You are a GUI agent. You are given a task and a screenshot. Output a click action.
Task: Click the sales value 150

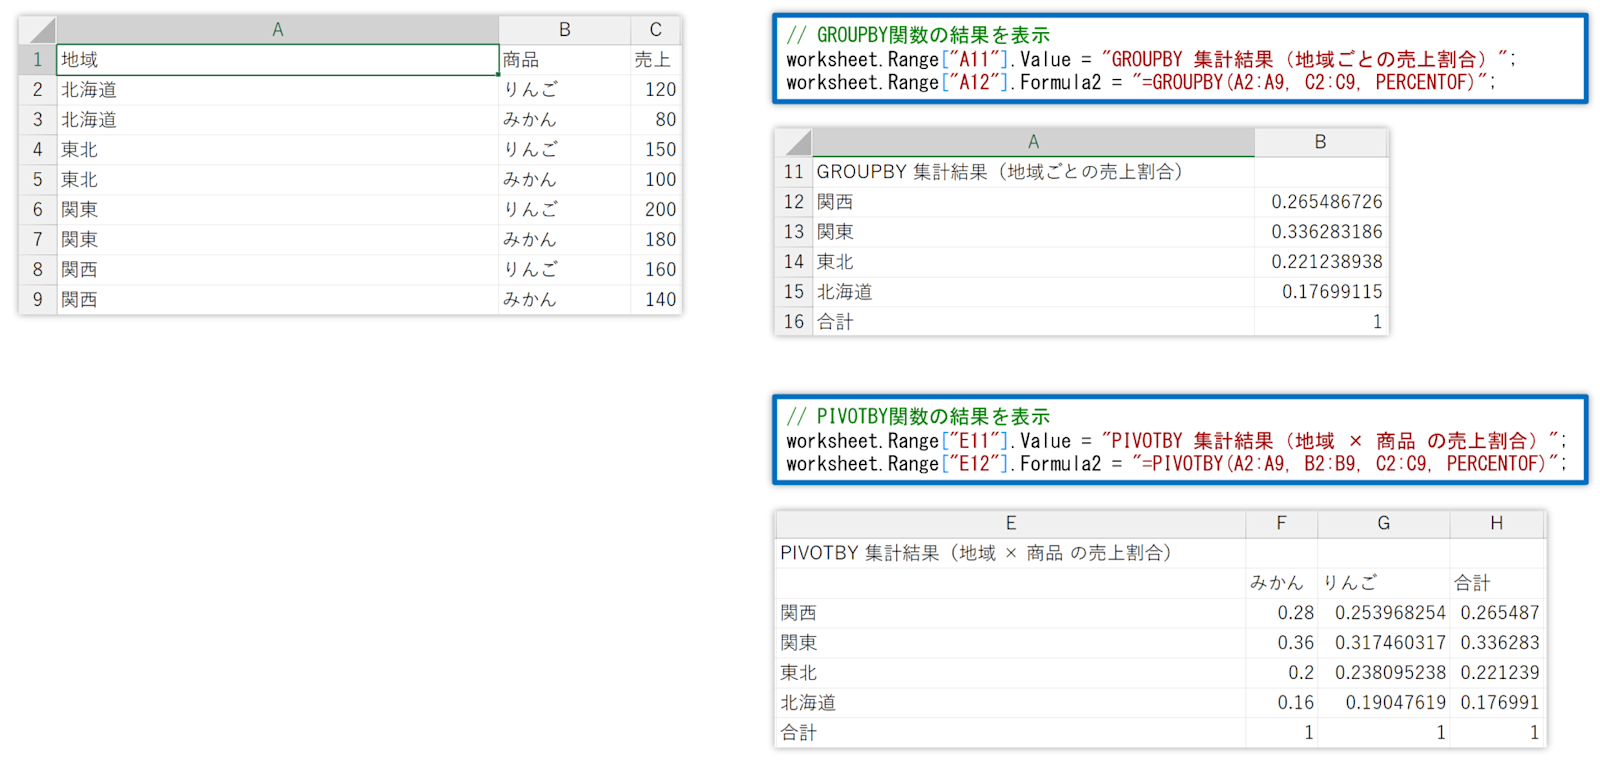(x=656, y=150)
